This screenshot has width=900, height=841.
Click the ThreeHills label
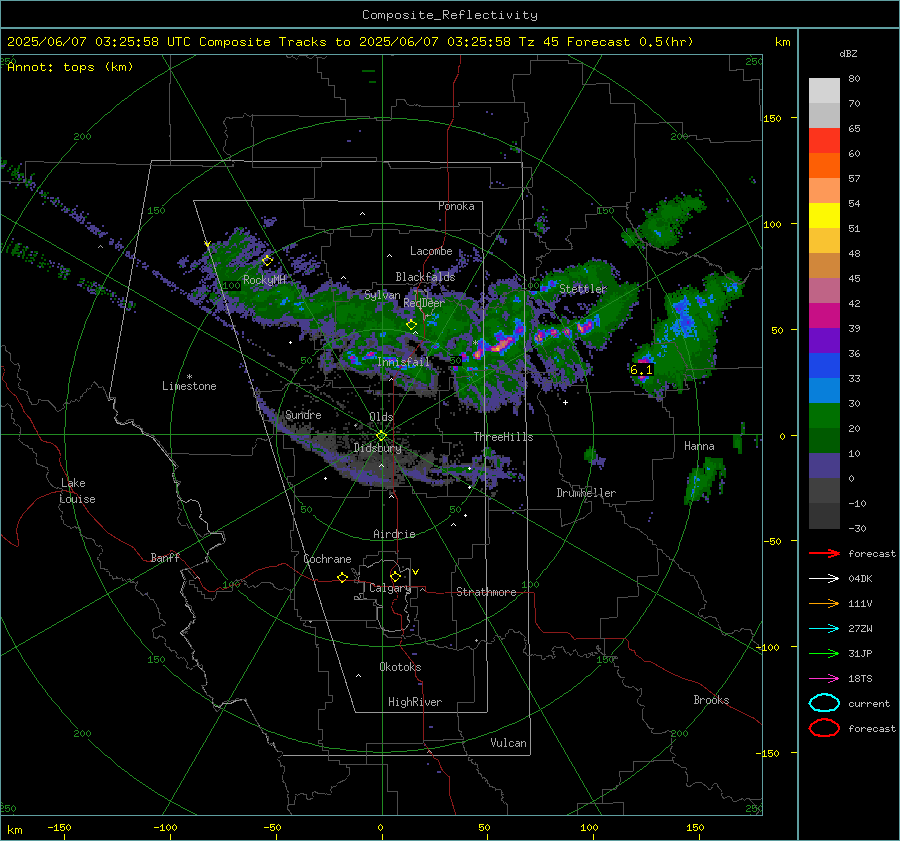click(x=503, y=437)
